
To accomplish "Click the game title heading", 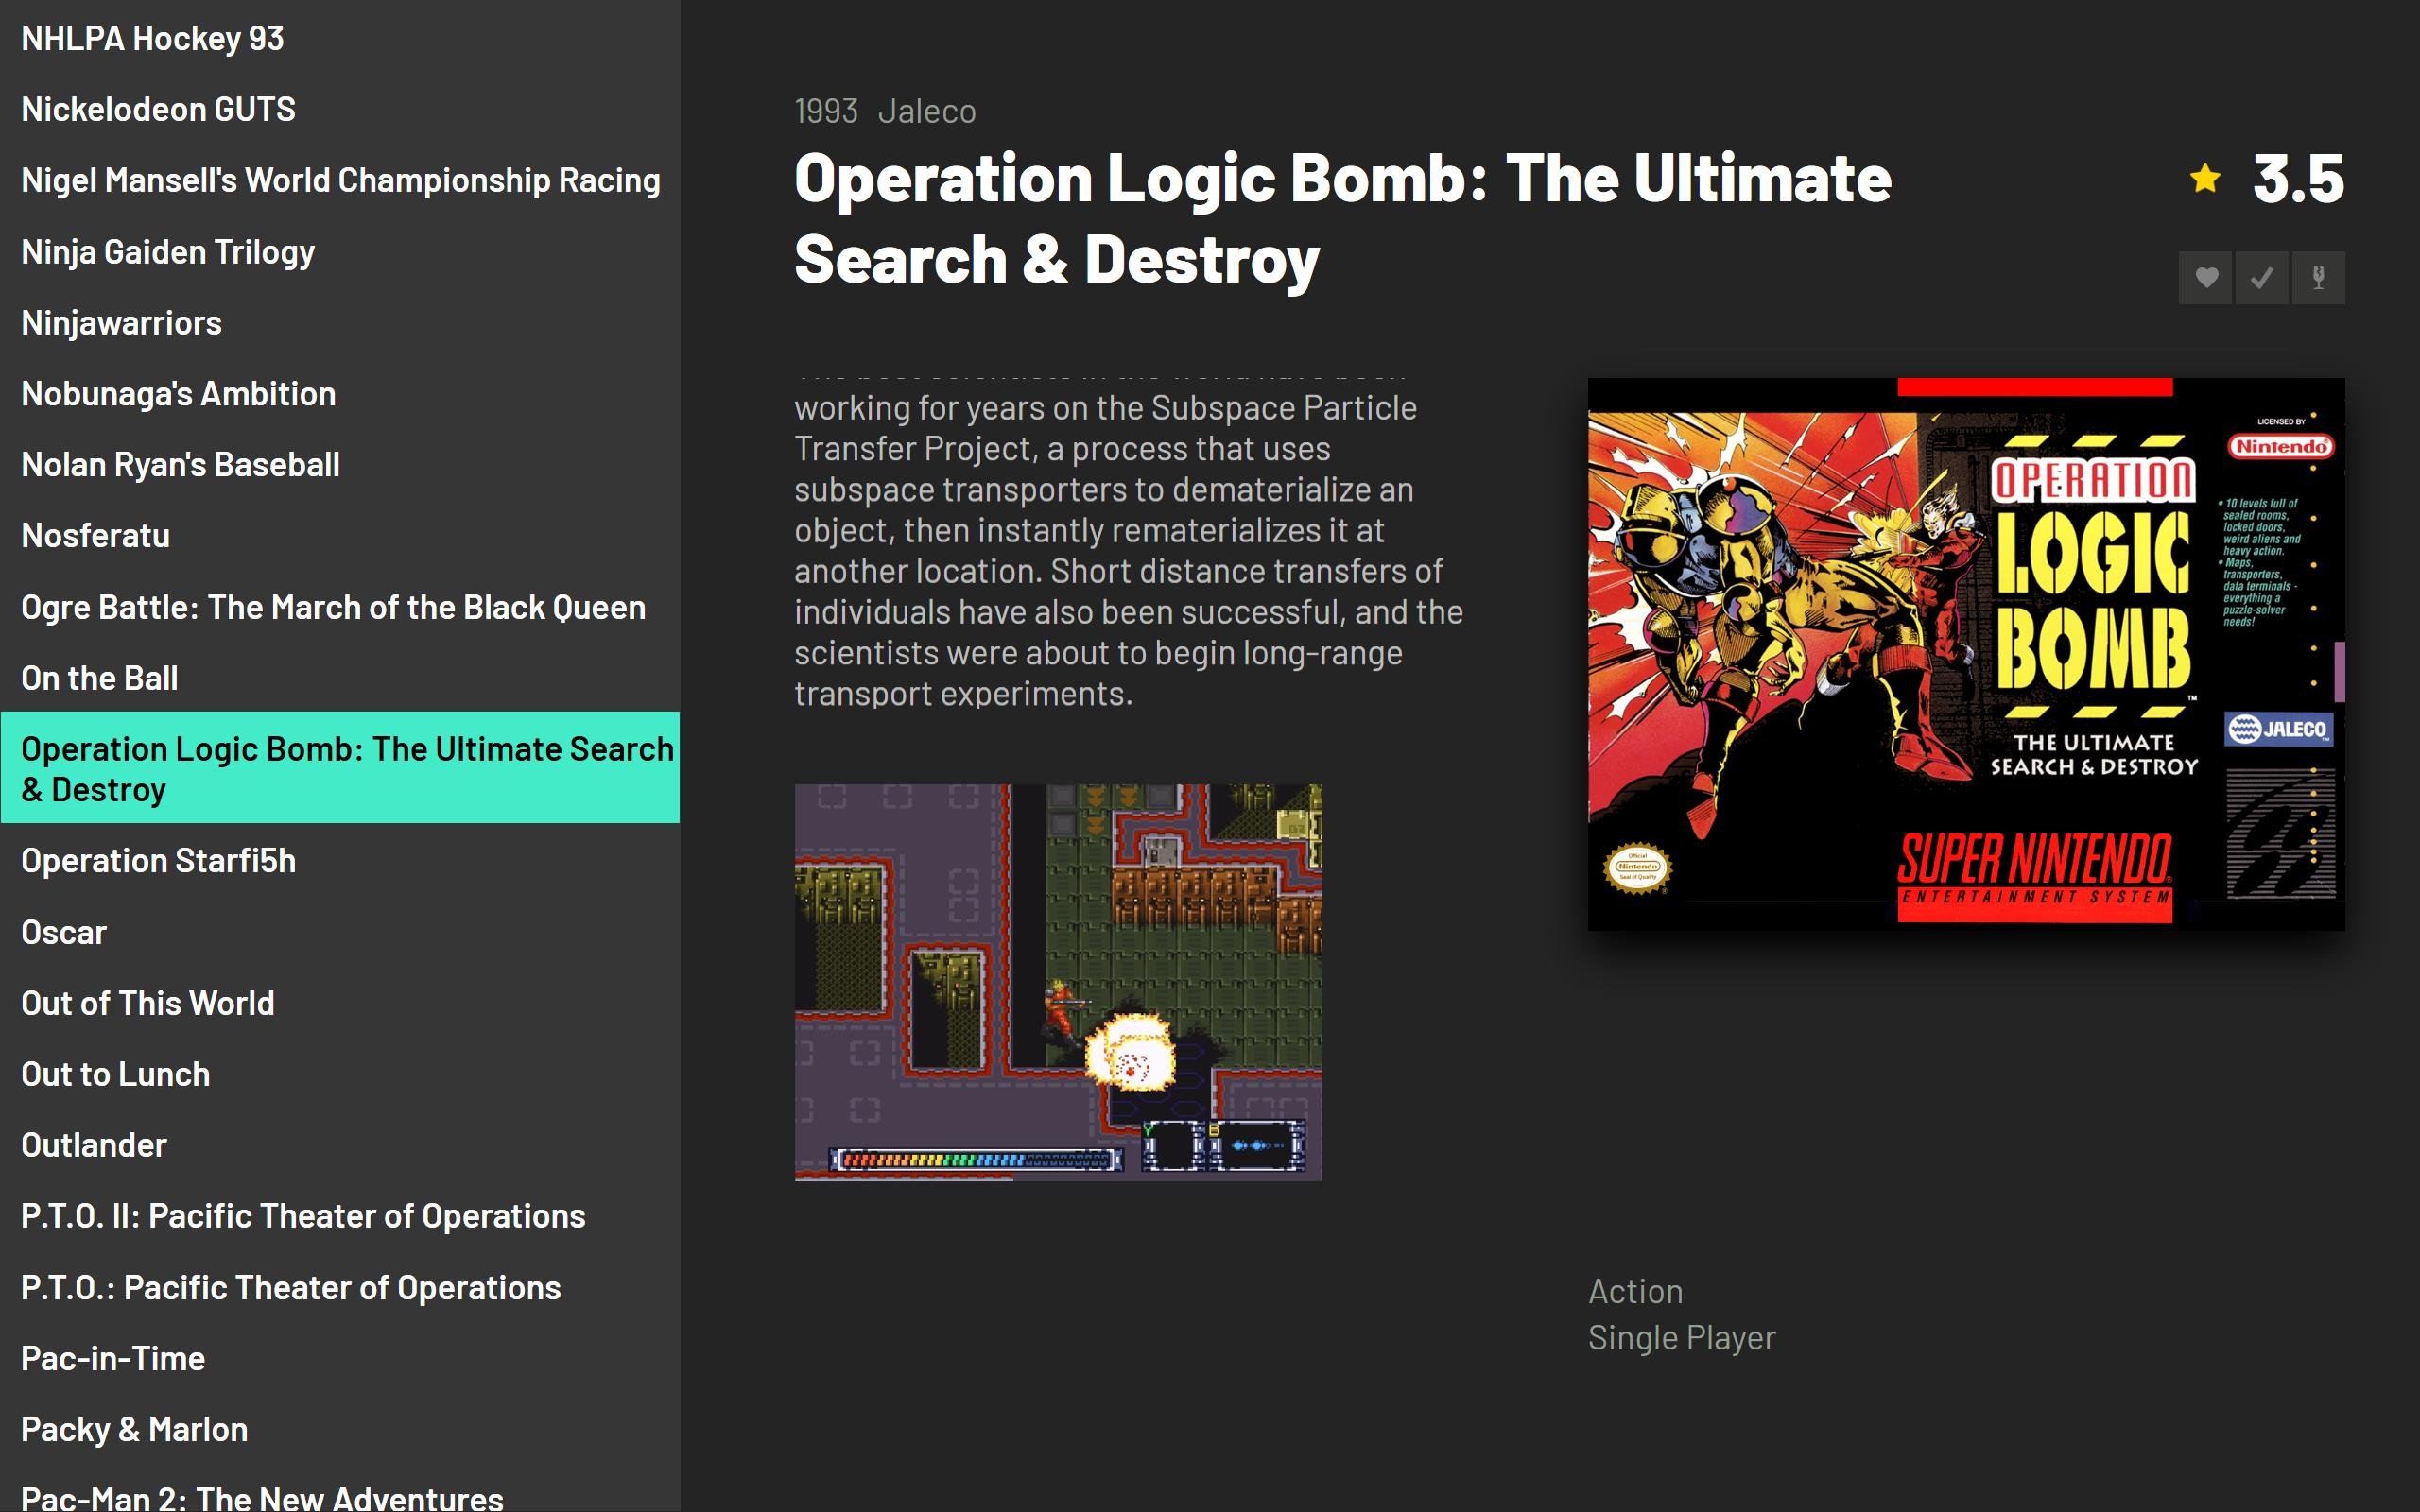I will (x=1343, y=219).
